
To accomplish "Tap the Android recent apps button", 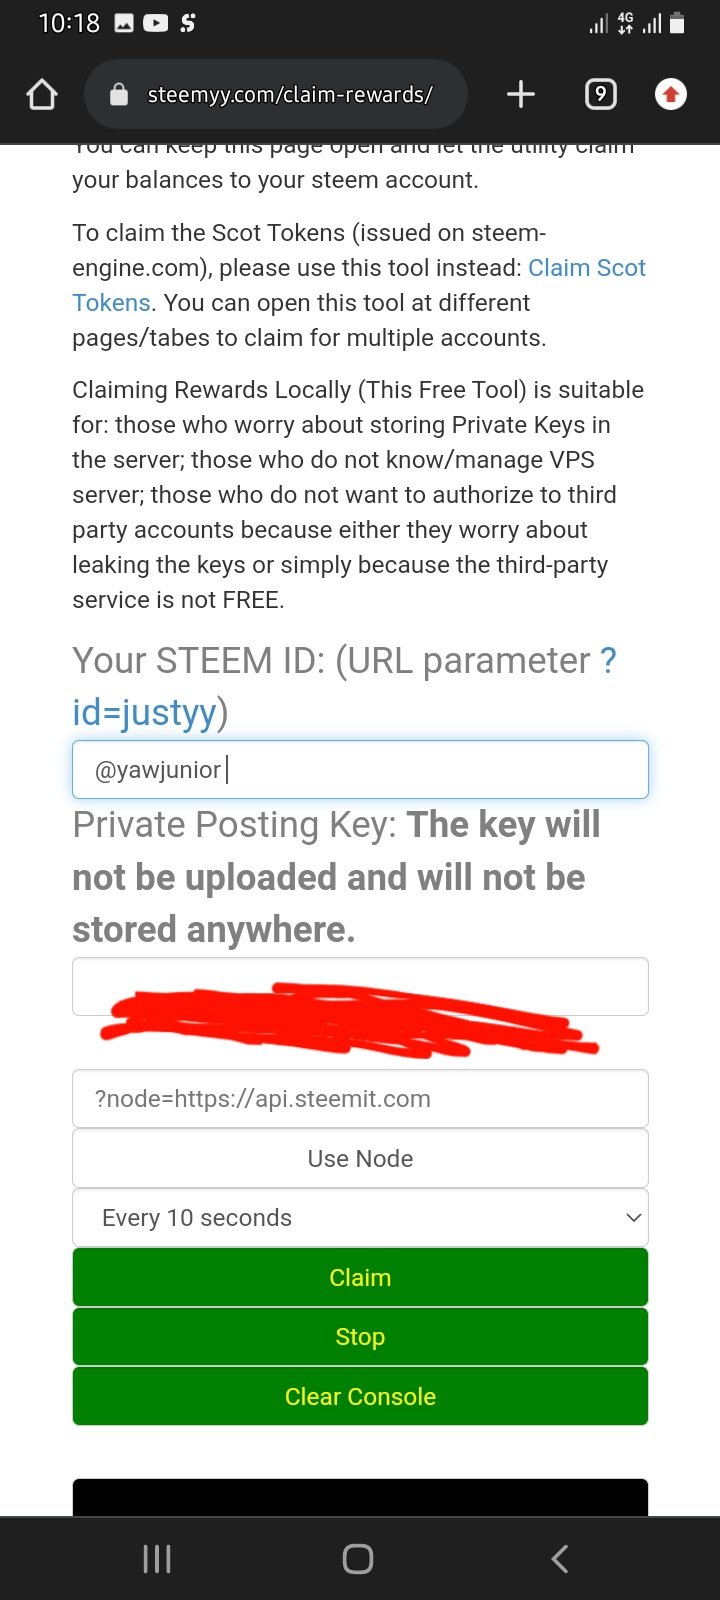I will tap(157, 1559).
